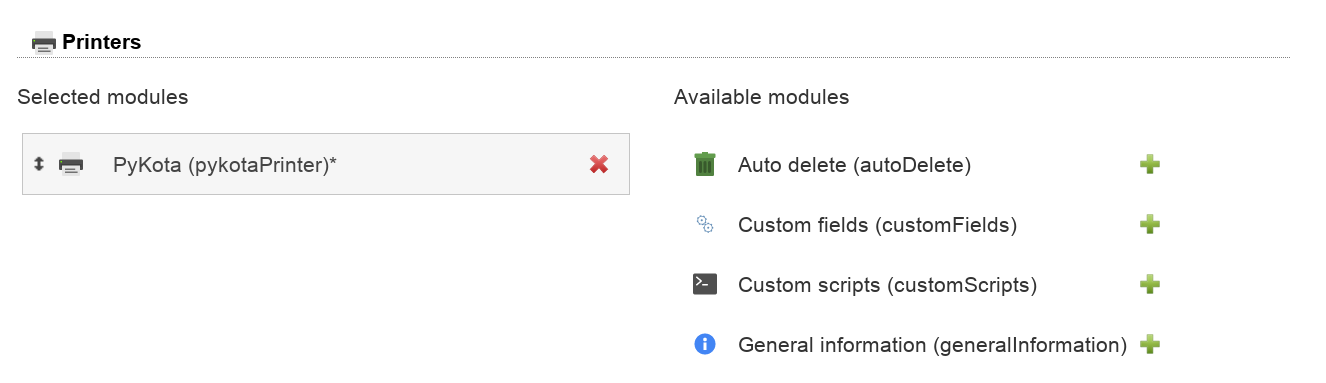
Task: Click the green trash Auto delete icon
Action: [705, 164]
